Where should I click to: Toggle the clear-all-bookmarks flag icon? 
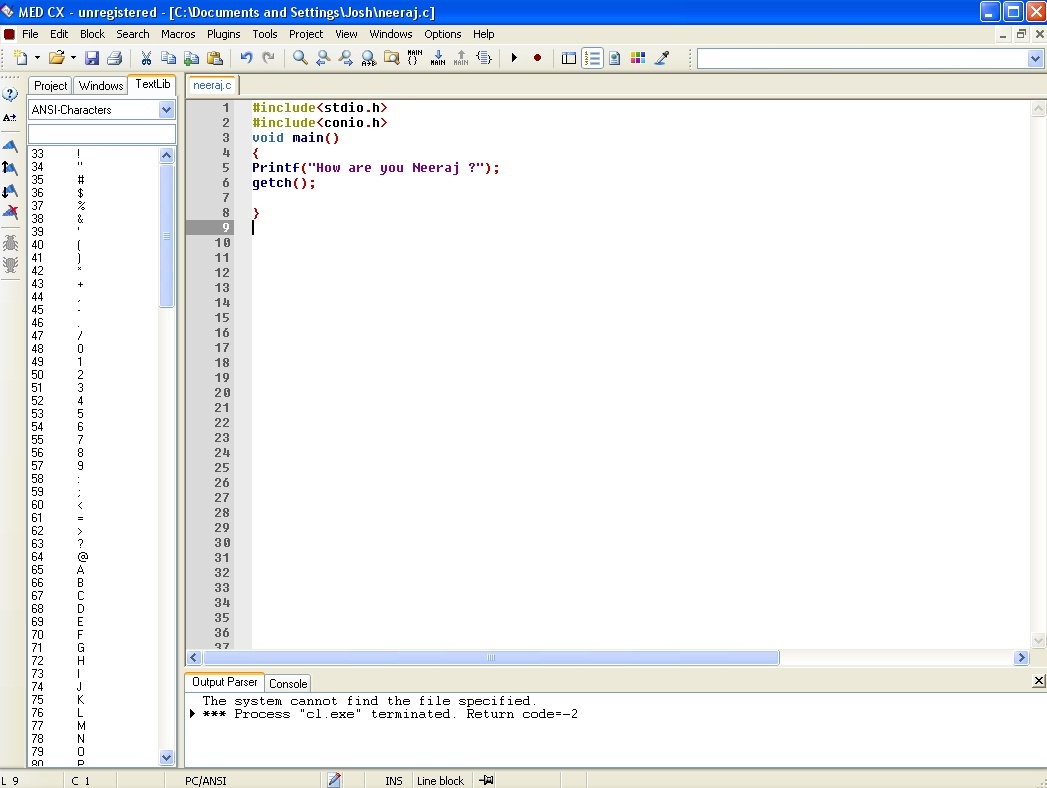pos(10,212)
